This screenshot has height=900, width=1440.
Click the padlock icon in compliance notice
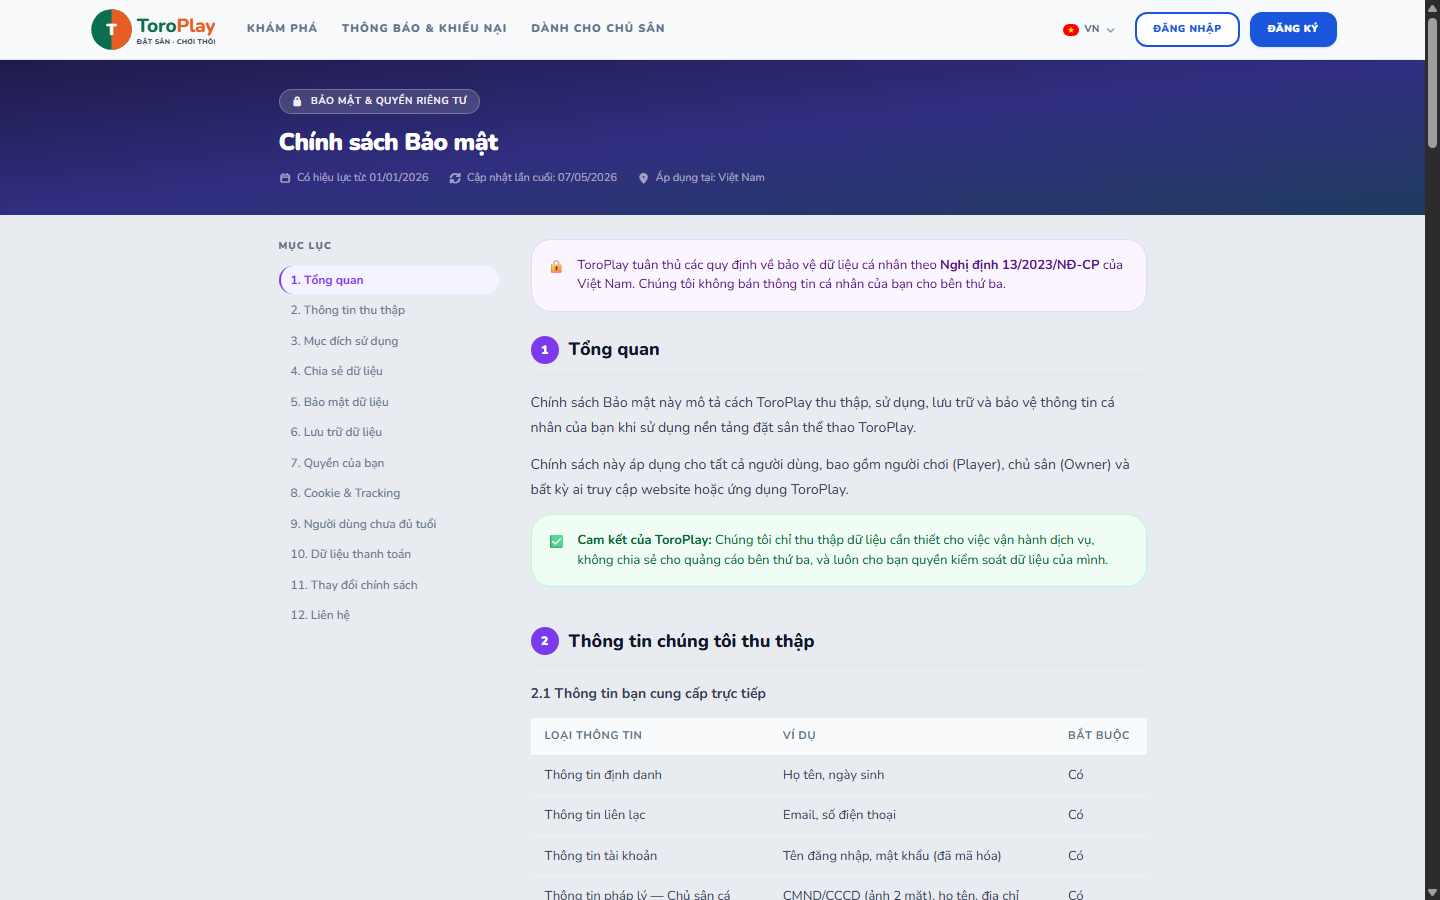(556, 266)
